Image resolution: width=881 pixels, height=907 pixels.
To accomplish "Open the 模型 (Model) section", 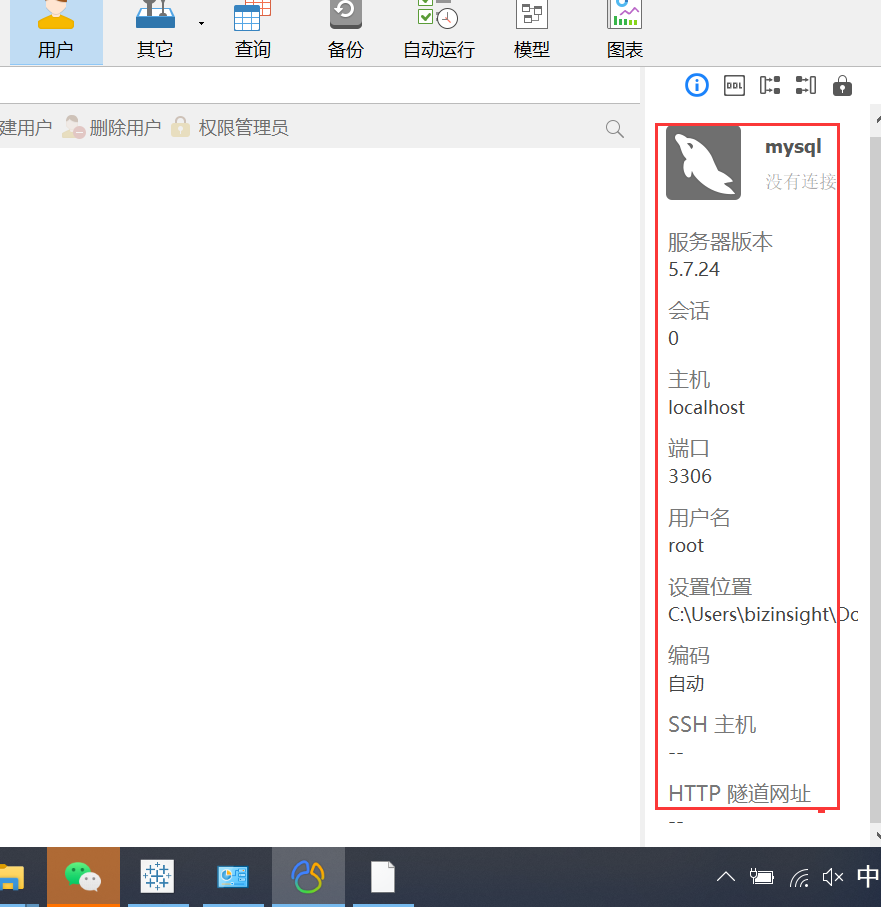I will coord(532,31).
